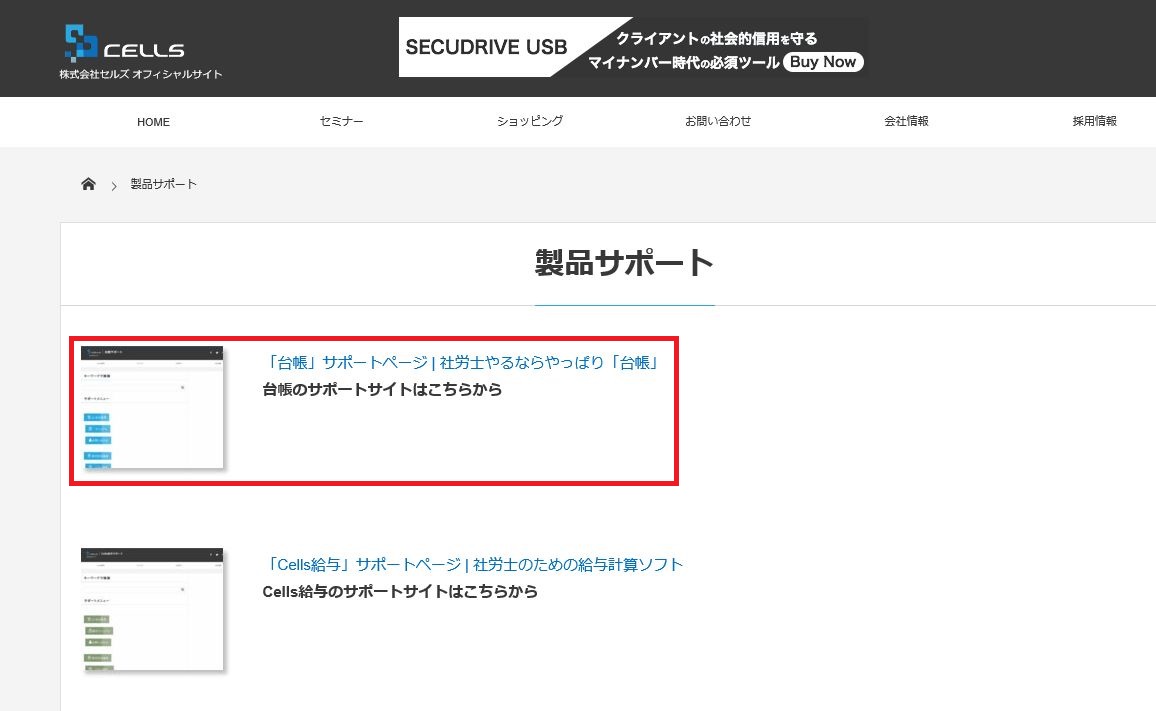Viewport: 1156px width, 711px height.
Task: Open the 採用情報 menu item
Action: point(1095,121)
